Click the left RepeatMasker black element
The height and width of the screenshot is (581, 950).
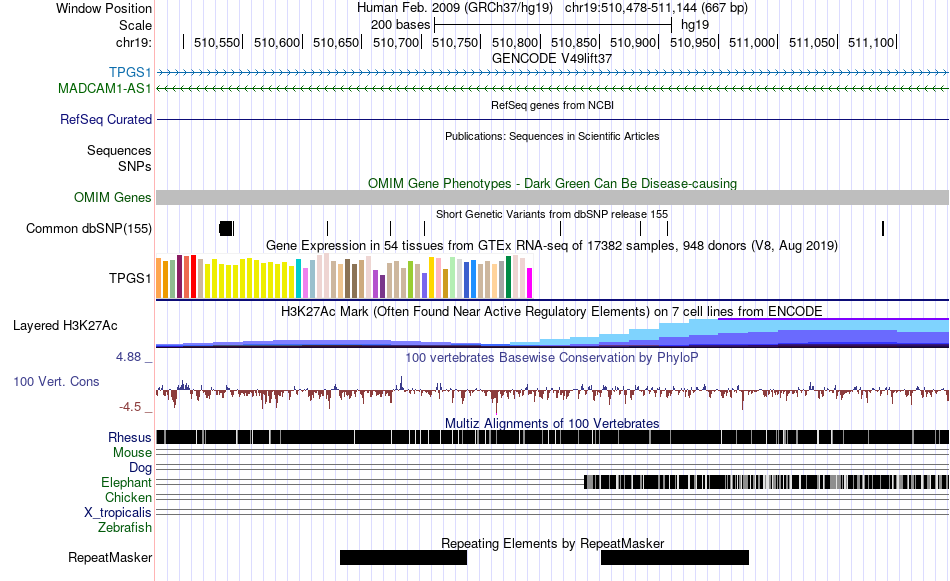(x=404, y=557)
